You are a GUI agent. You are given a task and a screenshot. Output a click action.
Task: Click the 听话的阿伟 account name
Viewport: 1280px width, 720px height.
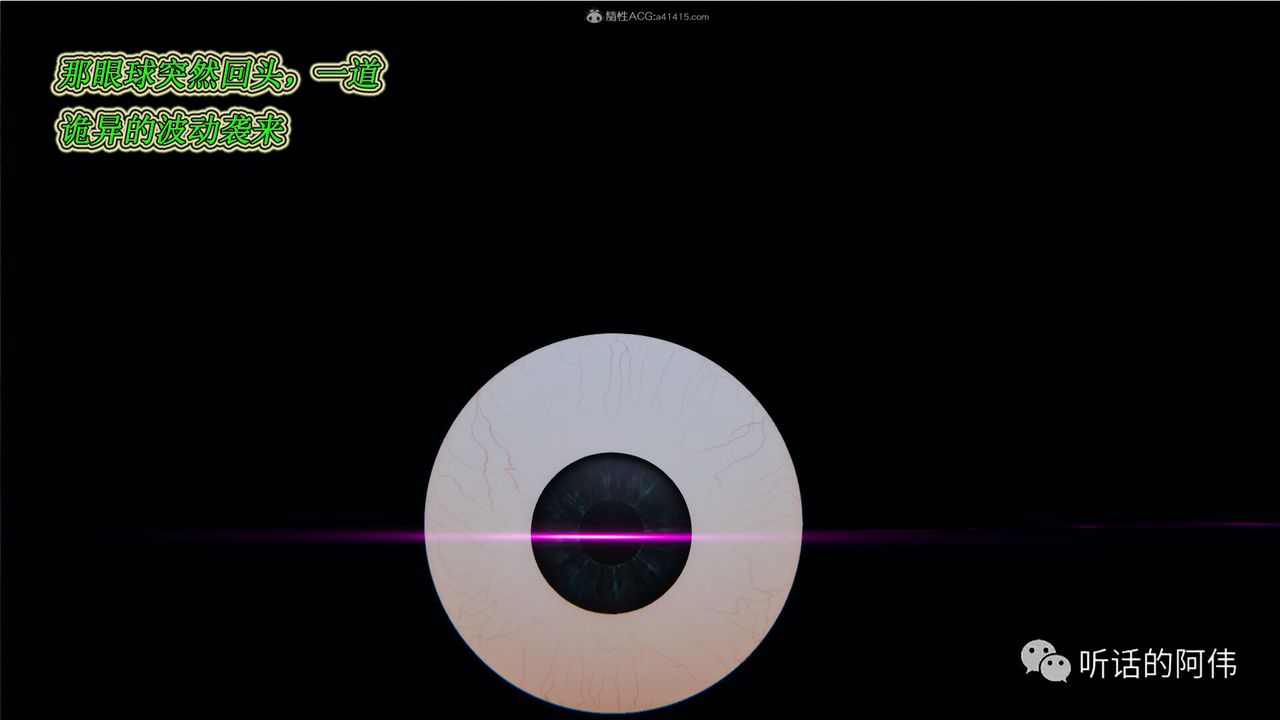click(x=1157, y=664)
